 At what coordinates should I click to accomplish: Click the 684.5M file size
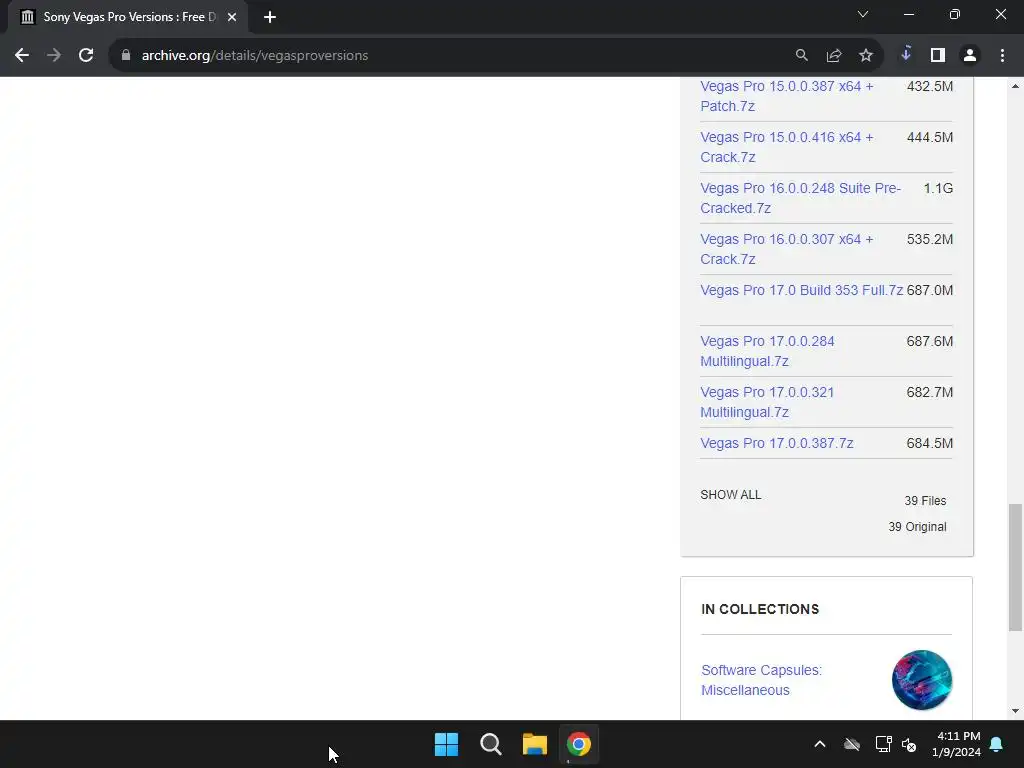[930, 443]
